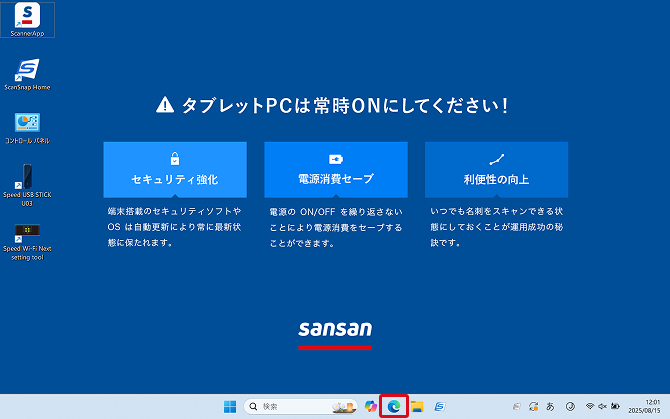Click the muted speaker volume icon

point(602,406)
